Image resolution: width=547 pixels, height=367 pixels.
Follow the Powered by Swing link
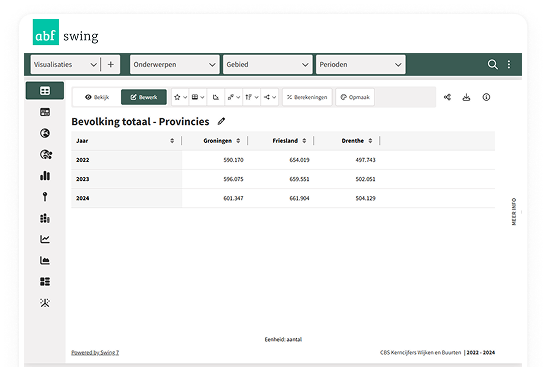[x=95, y=352]
